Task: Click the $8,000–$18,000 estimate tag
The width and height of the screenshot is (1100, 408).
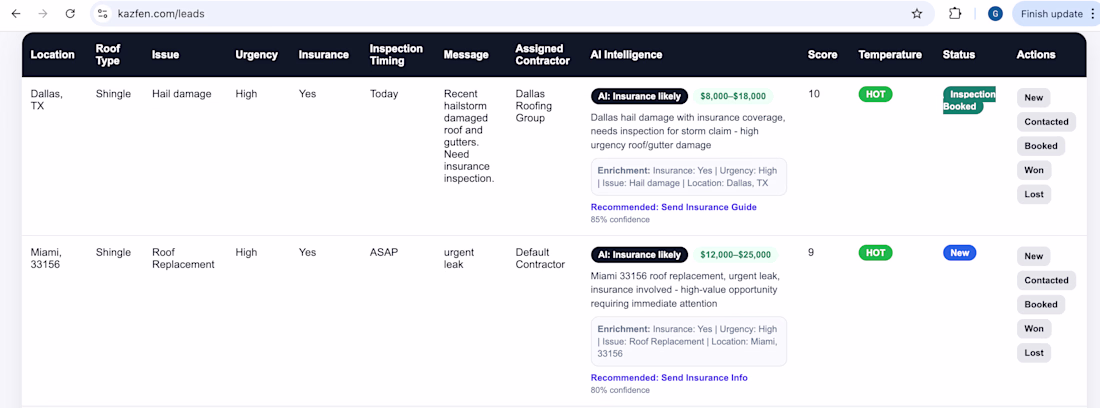Action: pos(733,97)
